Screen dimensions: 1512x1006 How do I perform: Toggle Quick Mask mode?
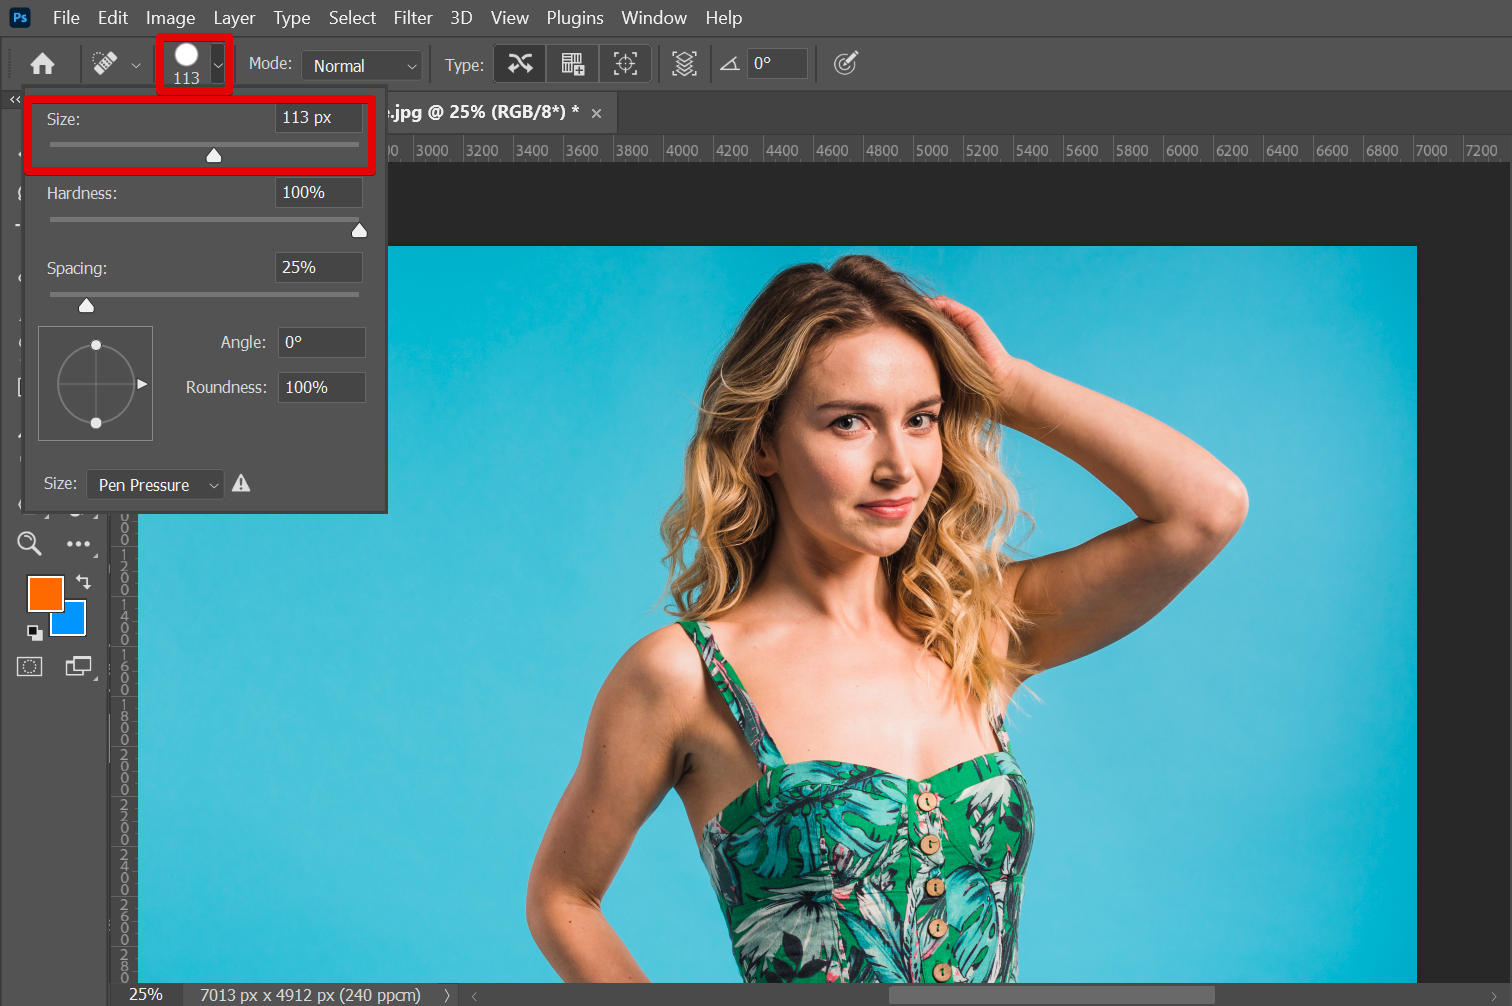pos(30,667)
